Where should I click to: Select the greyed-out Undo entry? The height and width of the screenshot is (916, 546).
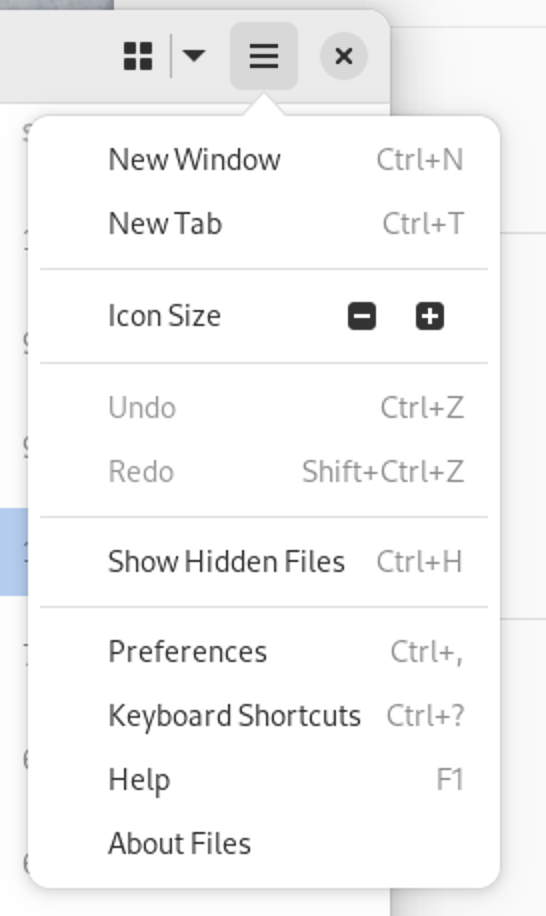(264, 407)
